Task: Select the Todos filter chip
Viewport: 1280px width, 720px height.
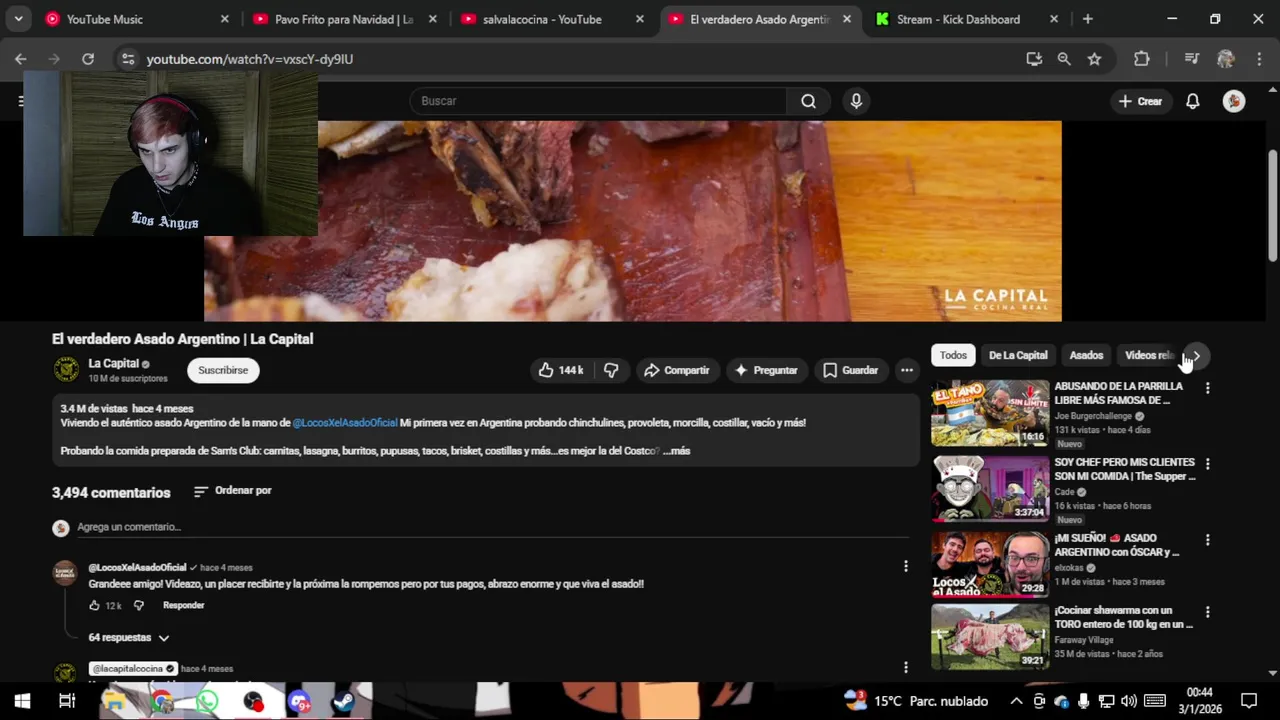Action: pos(953,355)
